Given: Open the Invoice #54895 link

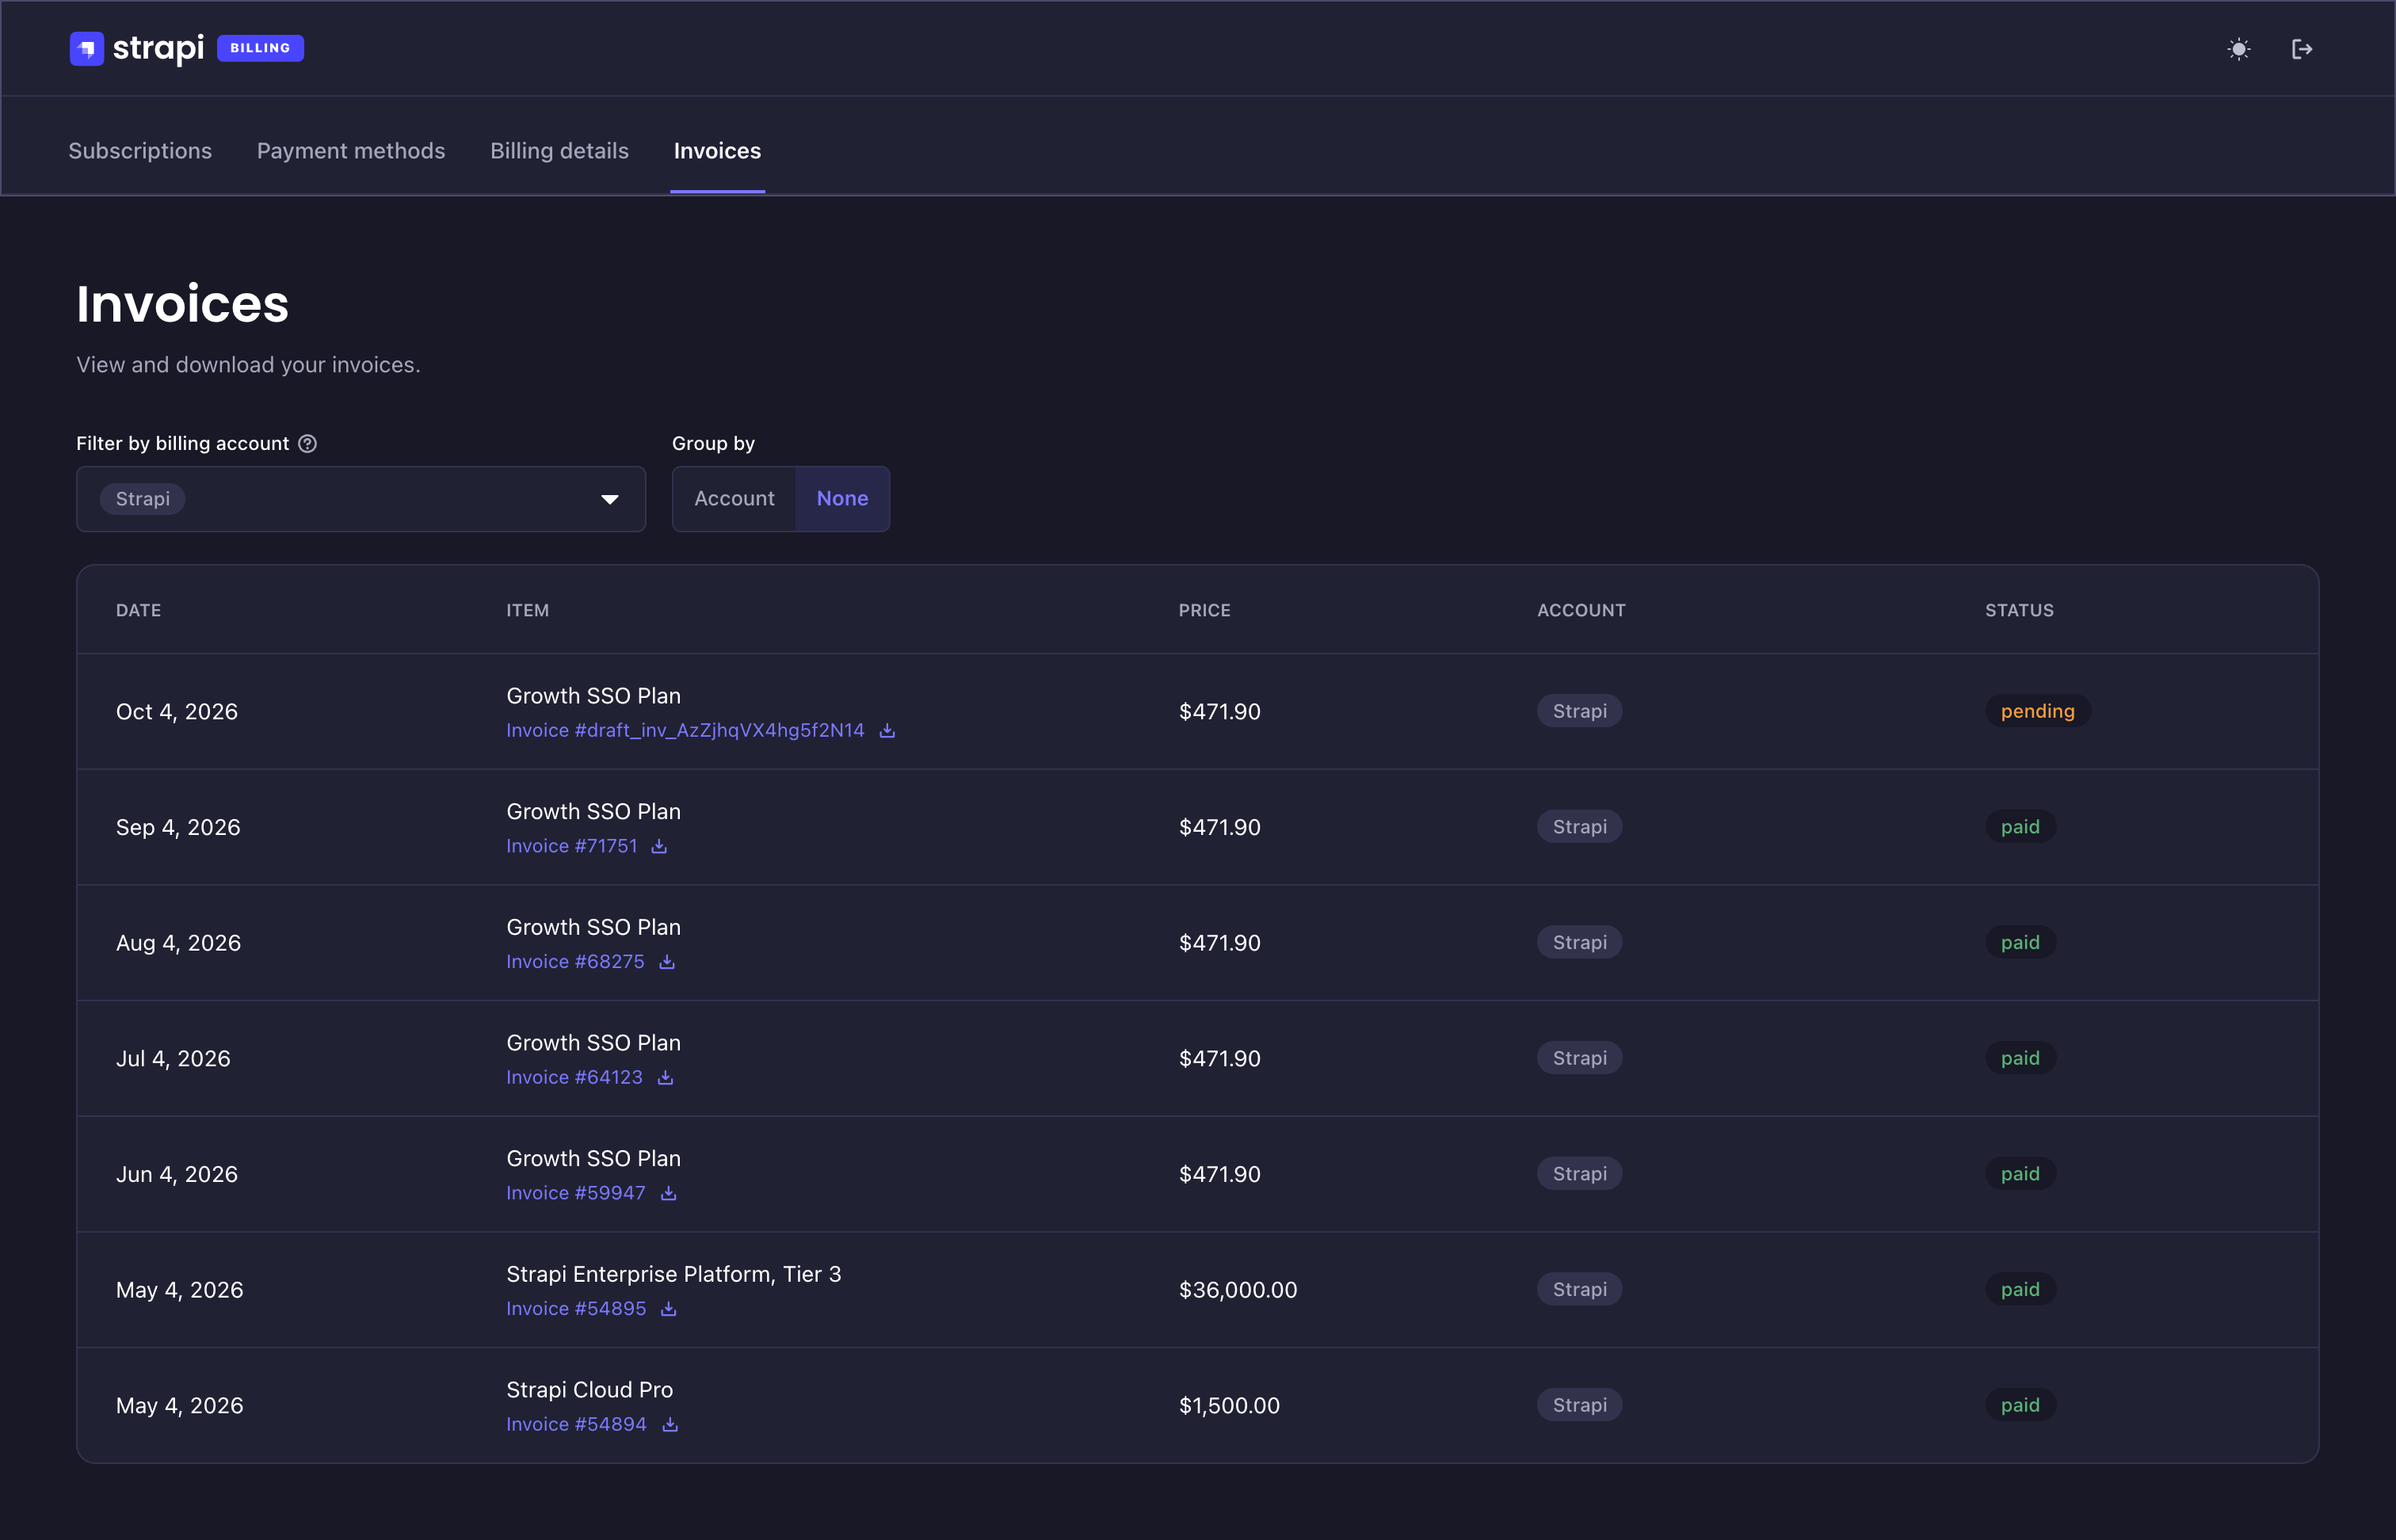Looking at the screenshot, I should [576, 1309].
